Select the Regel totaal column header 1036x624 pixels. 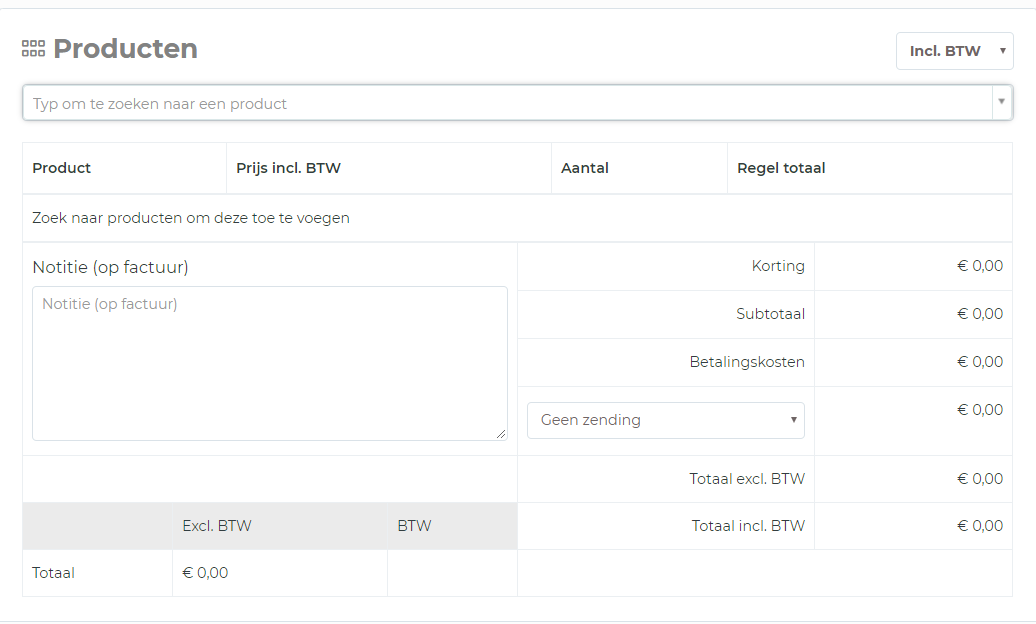781,168
